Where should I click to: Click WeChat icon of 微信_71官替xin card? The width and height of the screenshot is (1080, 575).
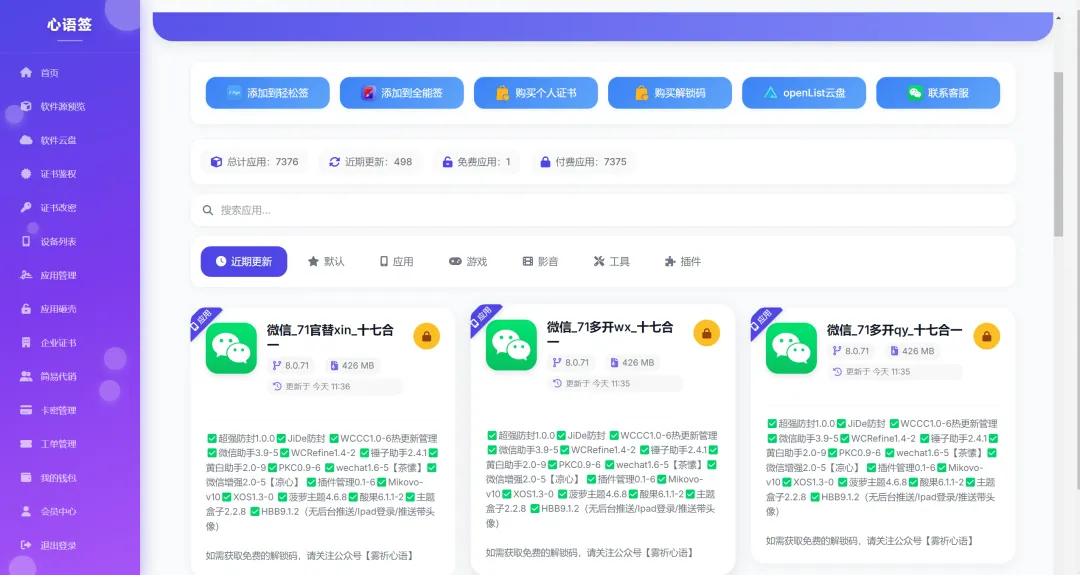(231, 348)
